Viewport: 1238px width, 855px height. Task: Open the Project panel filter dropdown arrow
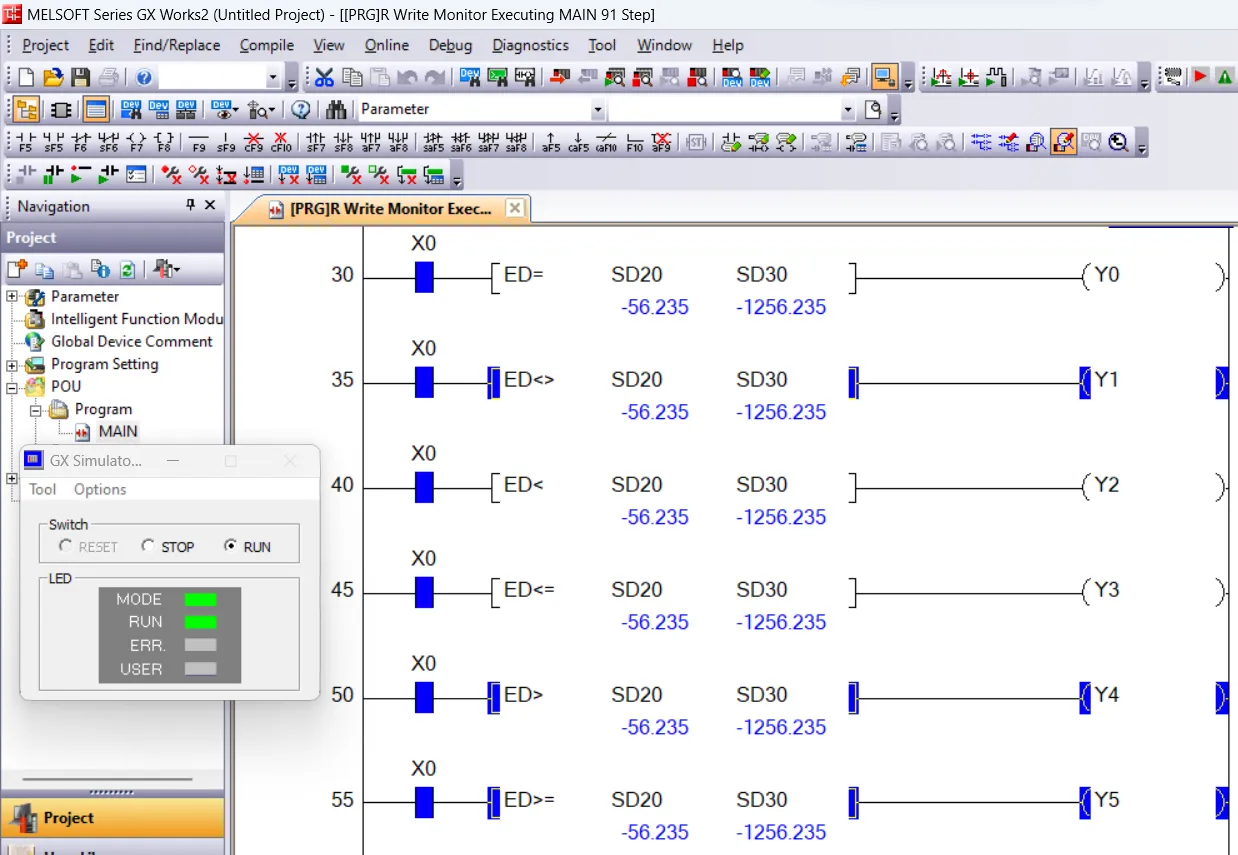(x=176, y=269)
